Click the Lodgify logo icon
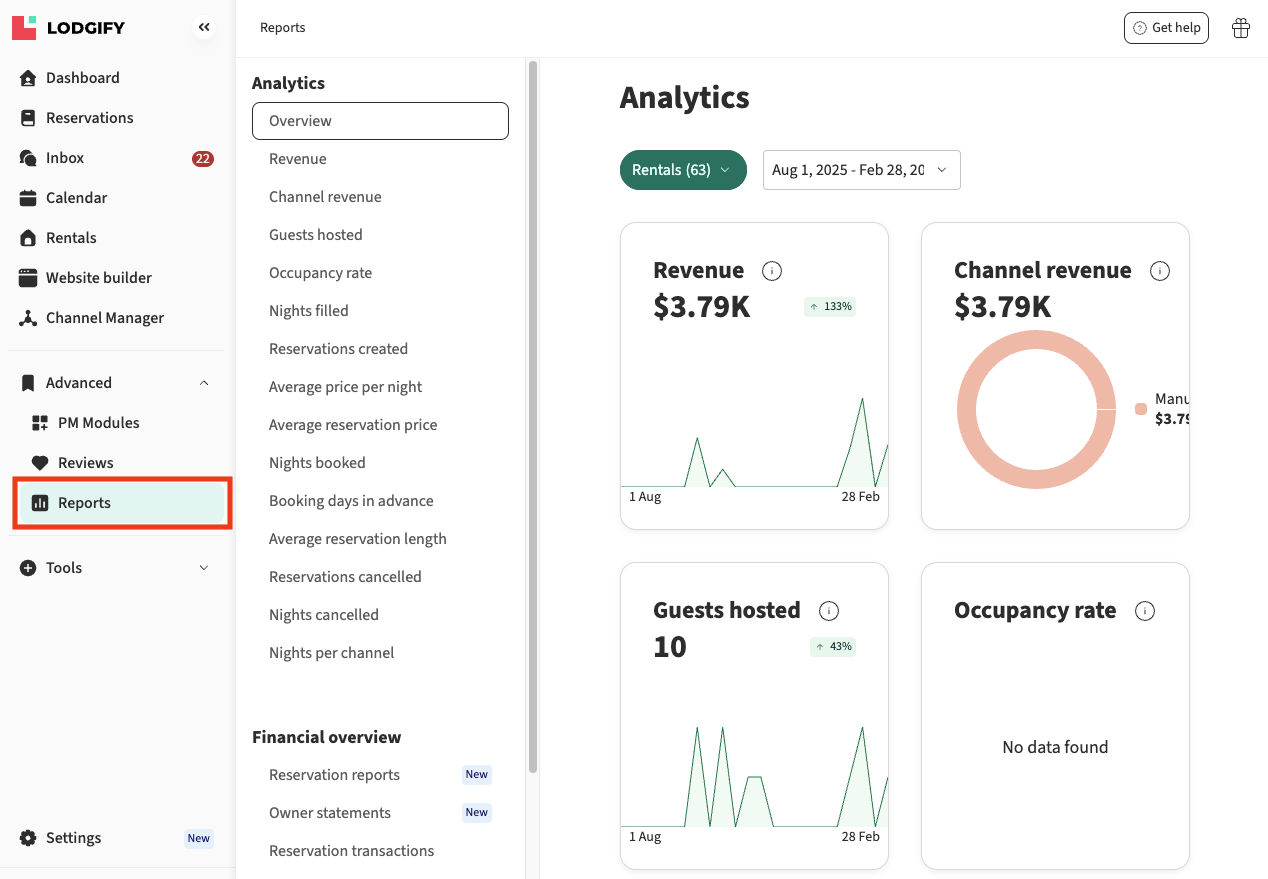The image size is (1268, 879). [24, 28]
